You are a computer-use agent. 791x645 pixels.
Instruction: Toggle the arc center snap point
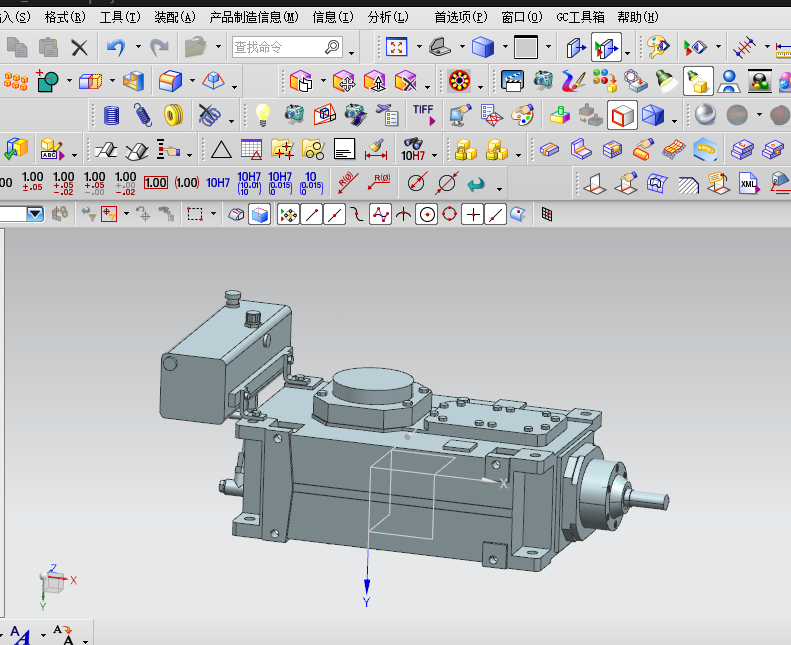pos(427,214)
